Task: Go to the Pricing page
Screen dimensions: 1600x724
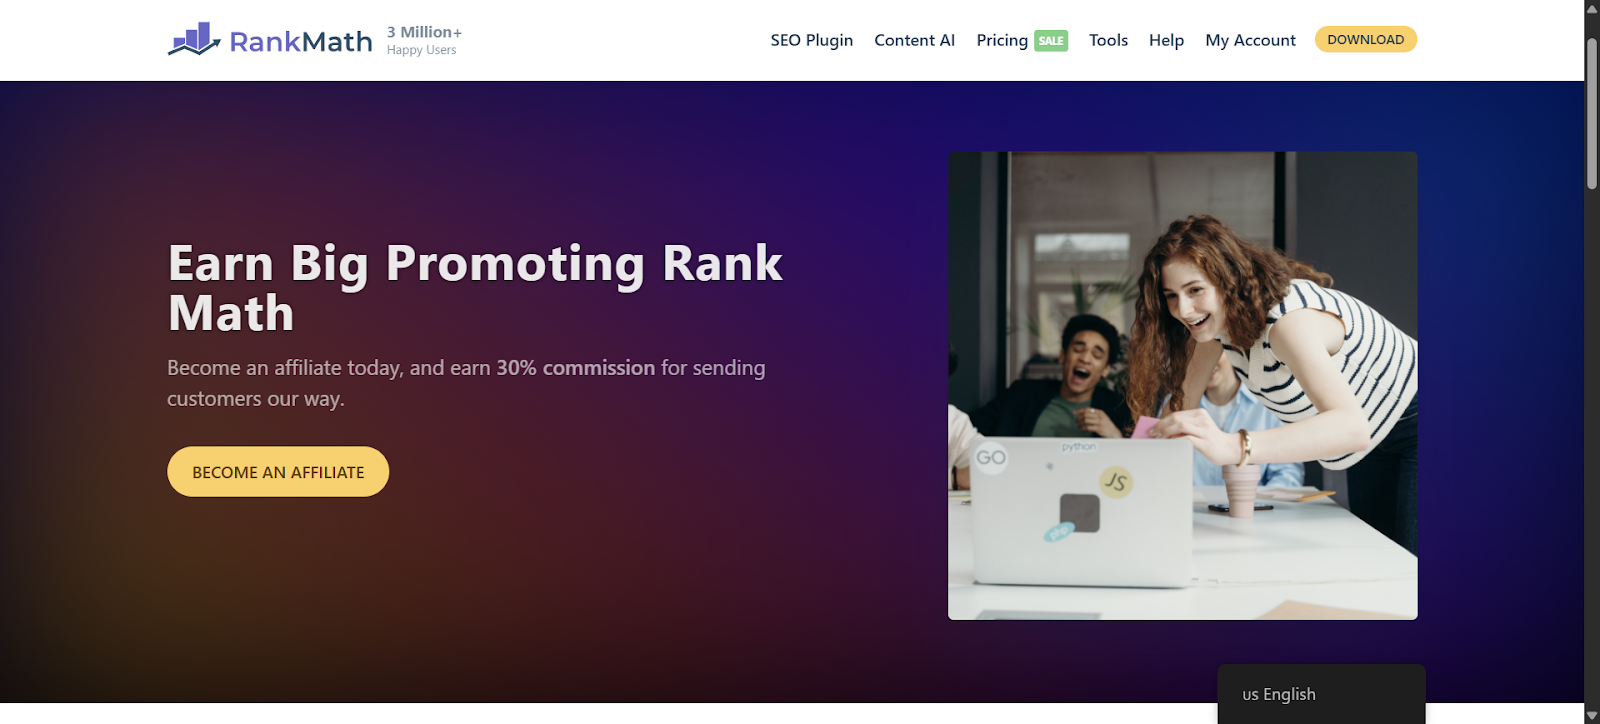Action: pyautogui.click(x=1002, y=40)
